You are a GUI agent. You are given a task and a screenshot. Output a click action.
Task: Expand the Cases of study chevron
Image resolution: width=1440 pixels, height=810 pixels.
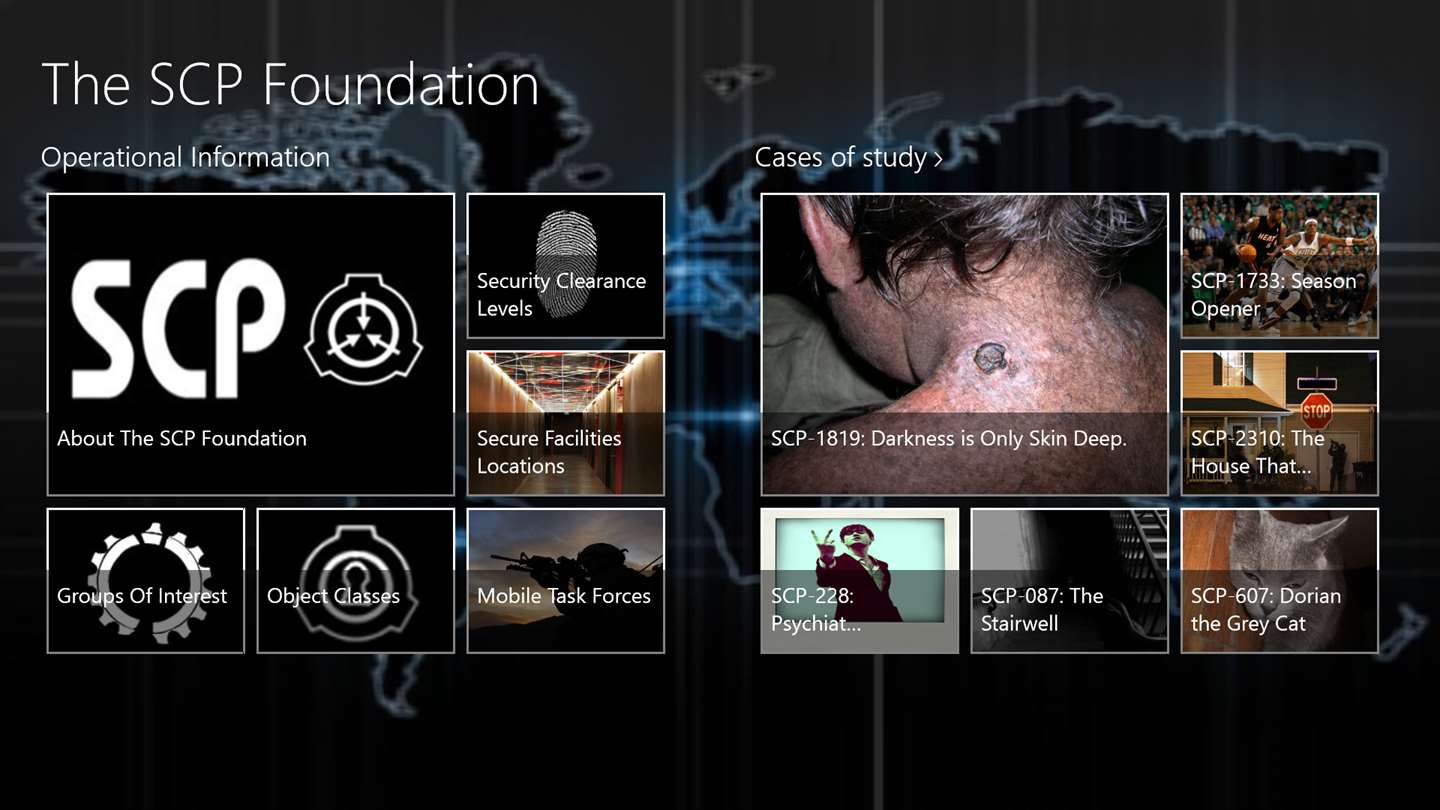pos(938,159)
